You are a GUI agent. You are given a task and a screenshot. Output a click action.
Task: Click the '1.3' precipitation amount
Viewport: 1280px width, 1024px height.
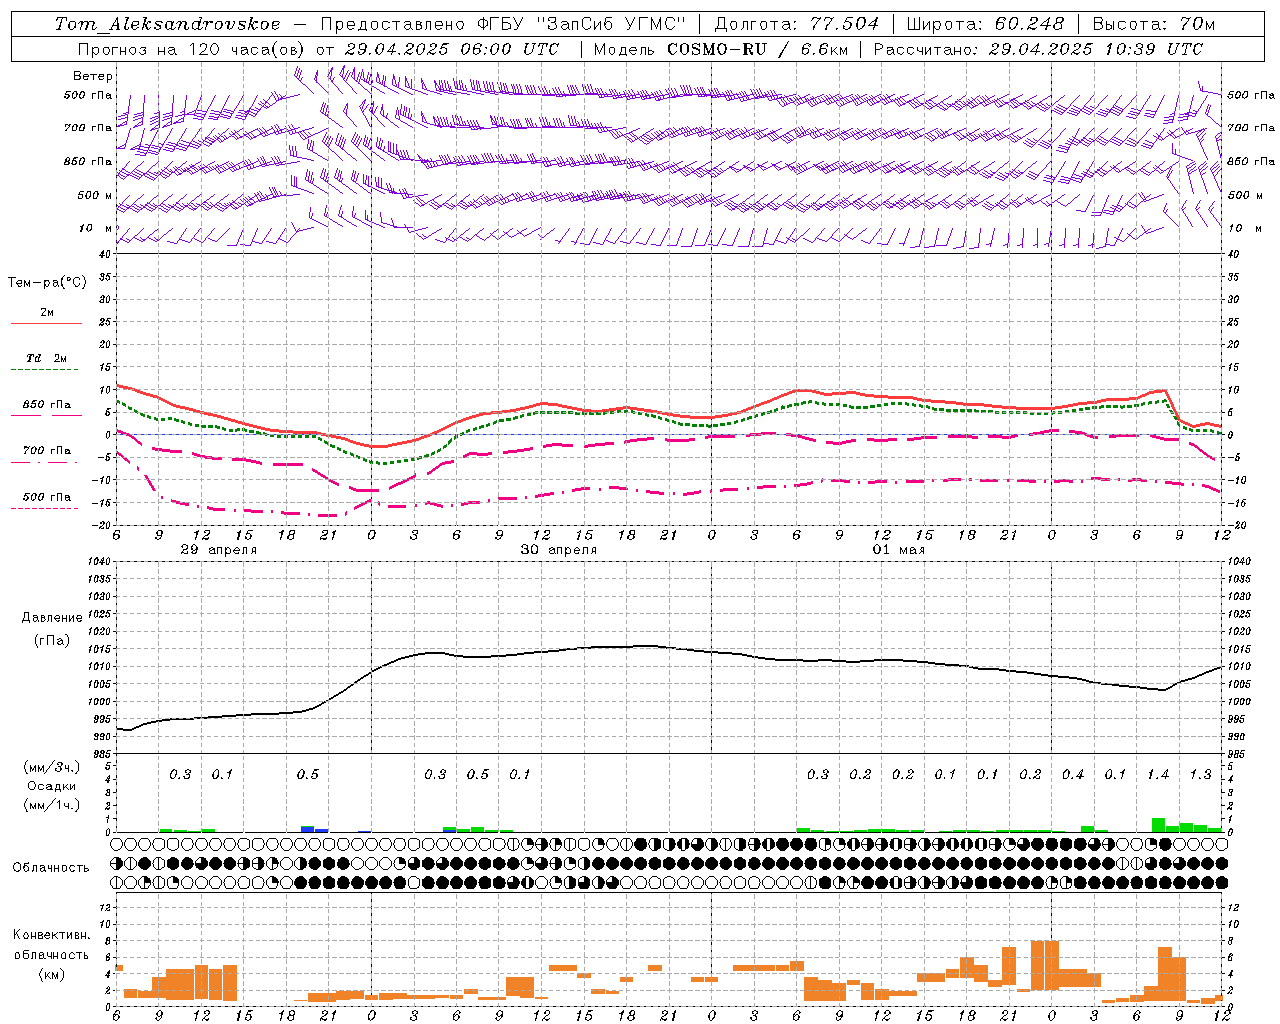[1200, 775]
